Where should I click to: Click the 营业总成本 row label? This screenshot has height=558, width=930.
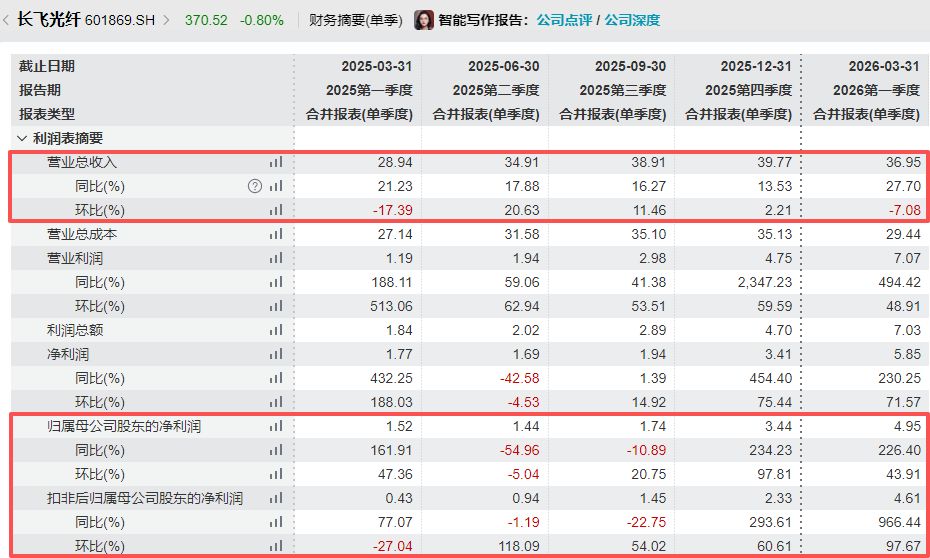82,234
